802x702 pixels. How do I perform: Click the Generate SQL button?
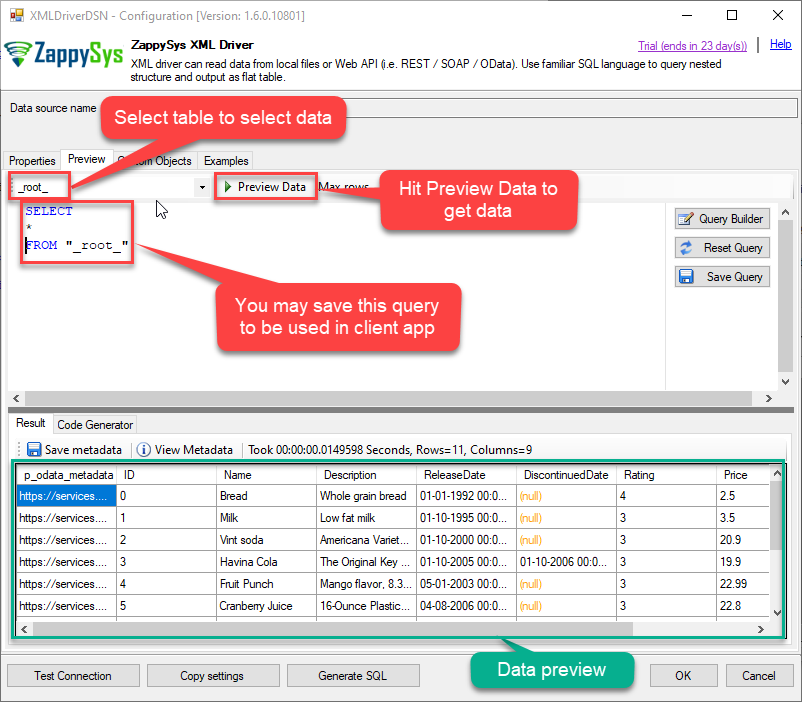pyautogui.click(x=353, y=676)
